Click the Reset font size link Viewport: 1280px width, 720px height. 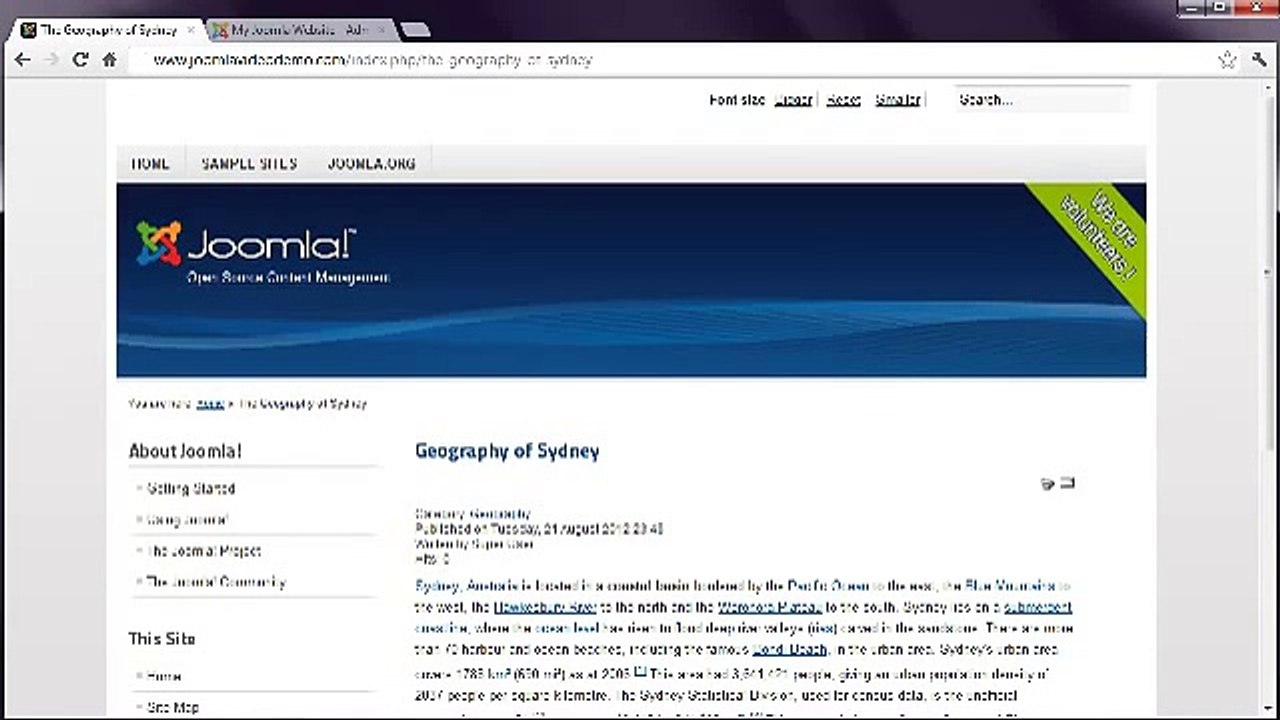843,100
